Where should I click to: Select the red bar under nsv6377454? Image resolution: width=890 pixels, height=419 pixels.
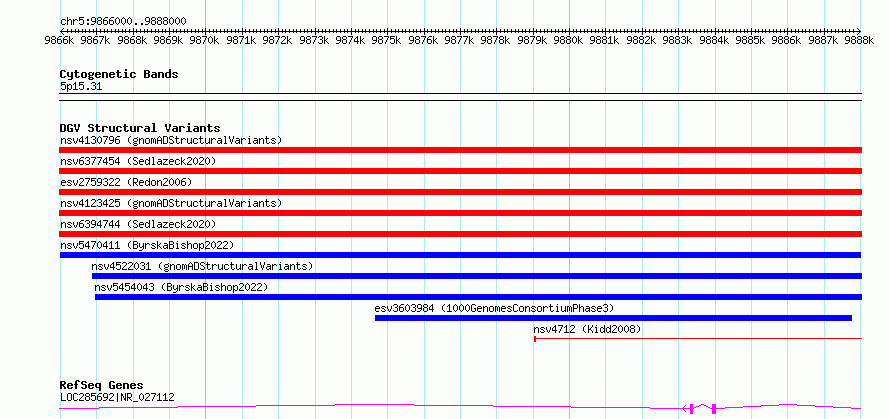460,171
